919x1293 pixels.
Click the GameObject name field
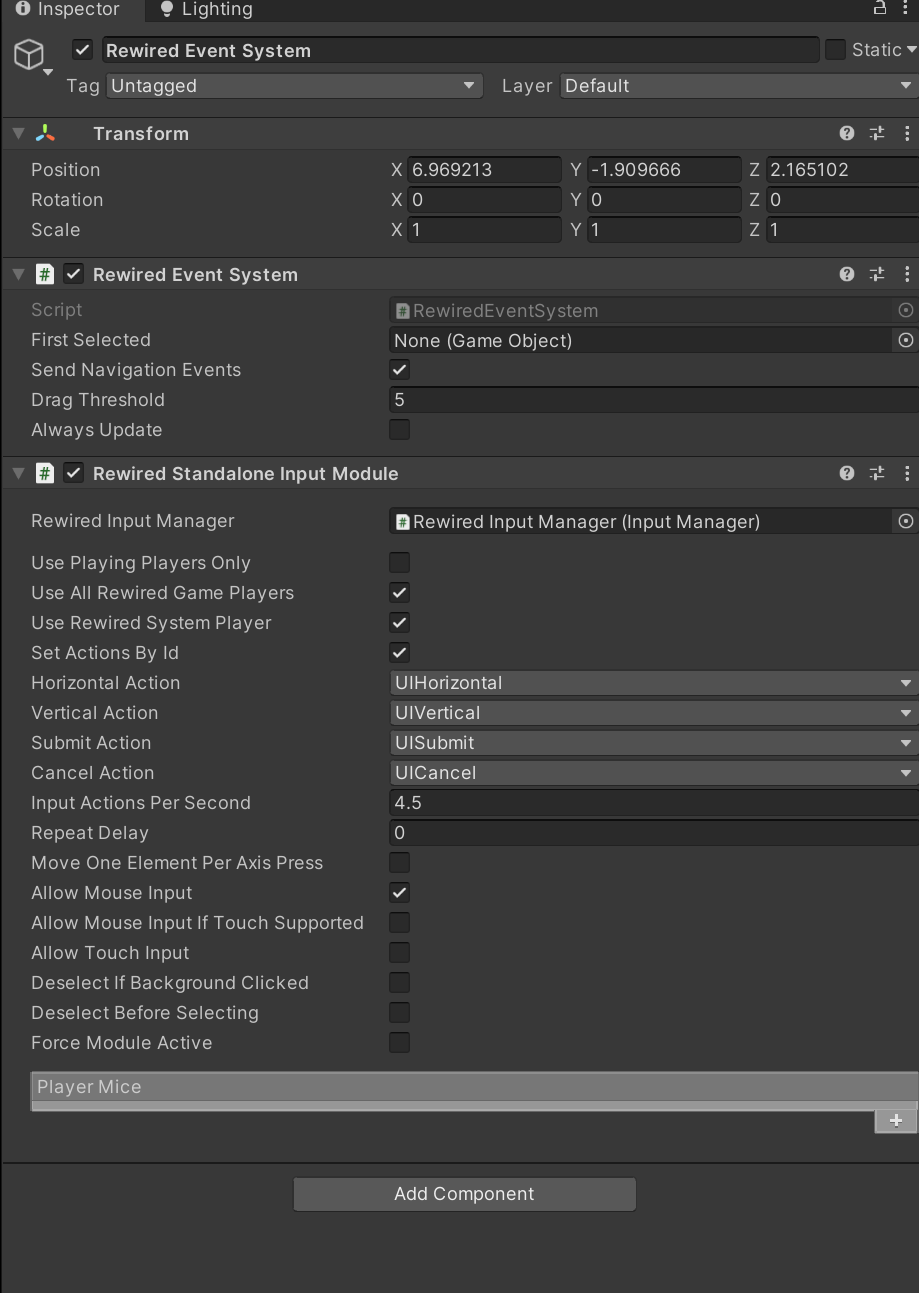coord(460,50)
